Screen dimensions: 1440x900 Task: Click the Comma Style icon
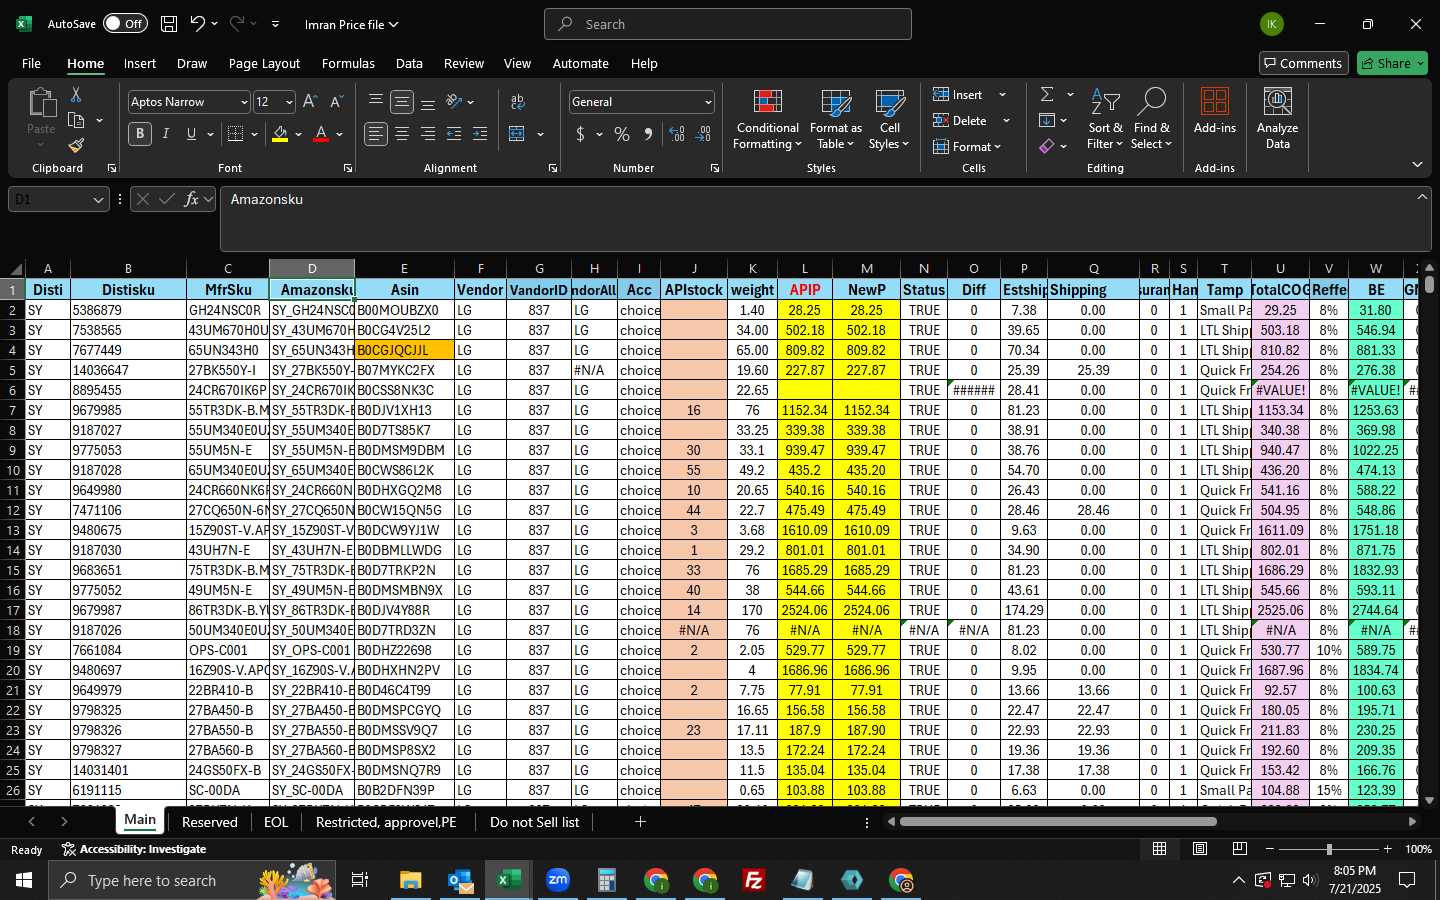(648, 134)
